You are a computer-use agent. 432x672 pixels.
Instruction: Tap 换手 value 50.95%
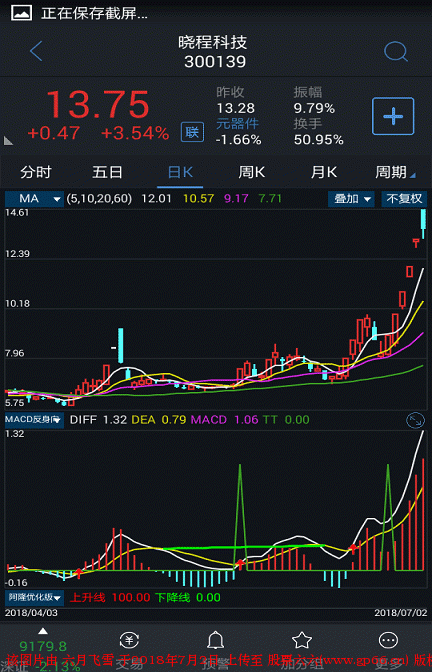coord(318,140)
